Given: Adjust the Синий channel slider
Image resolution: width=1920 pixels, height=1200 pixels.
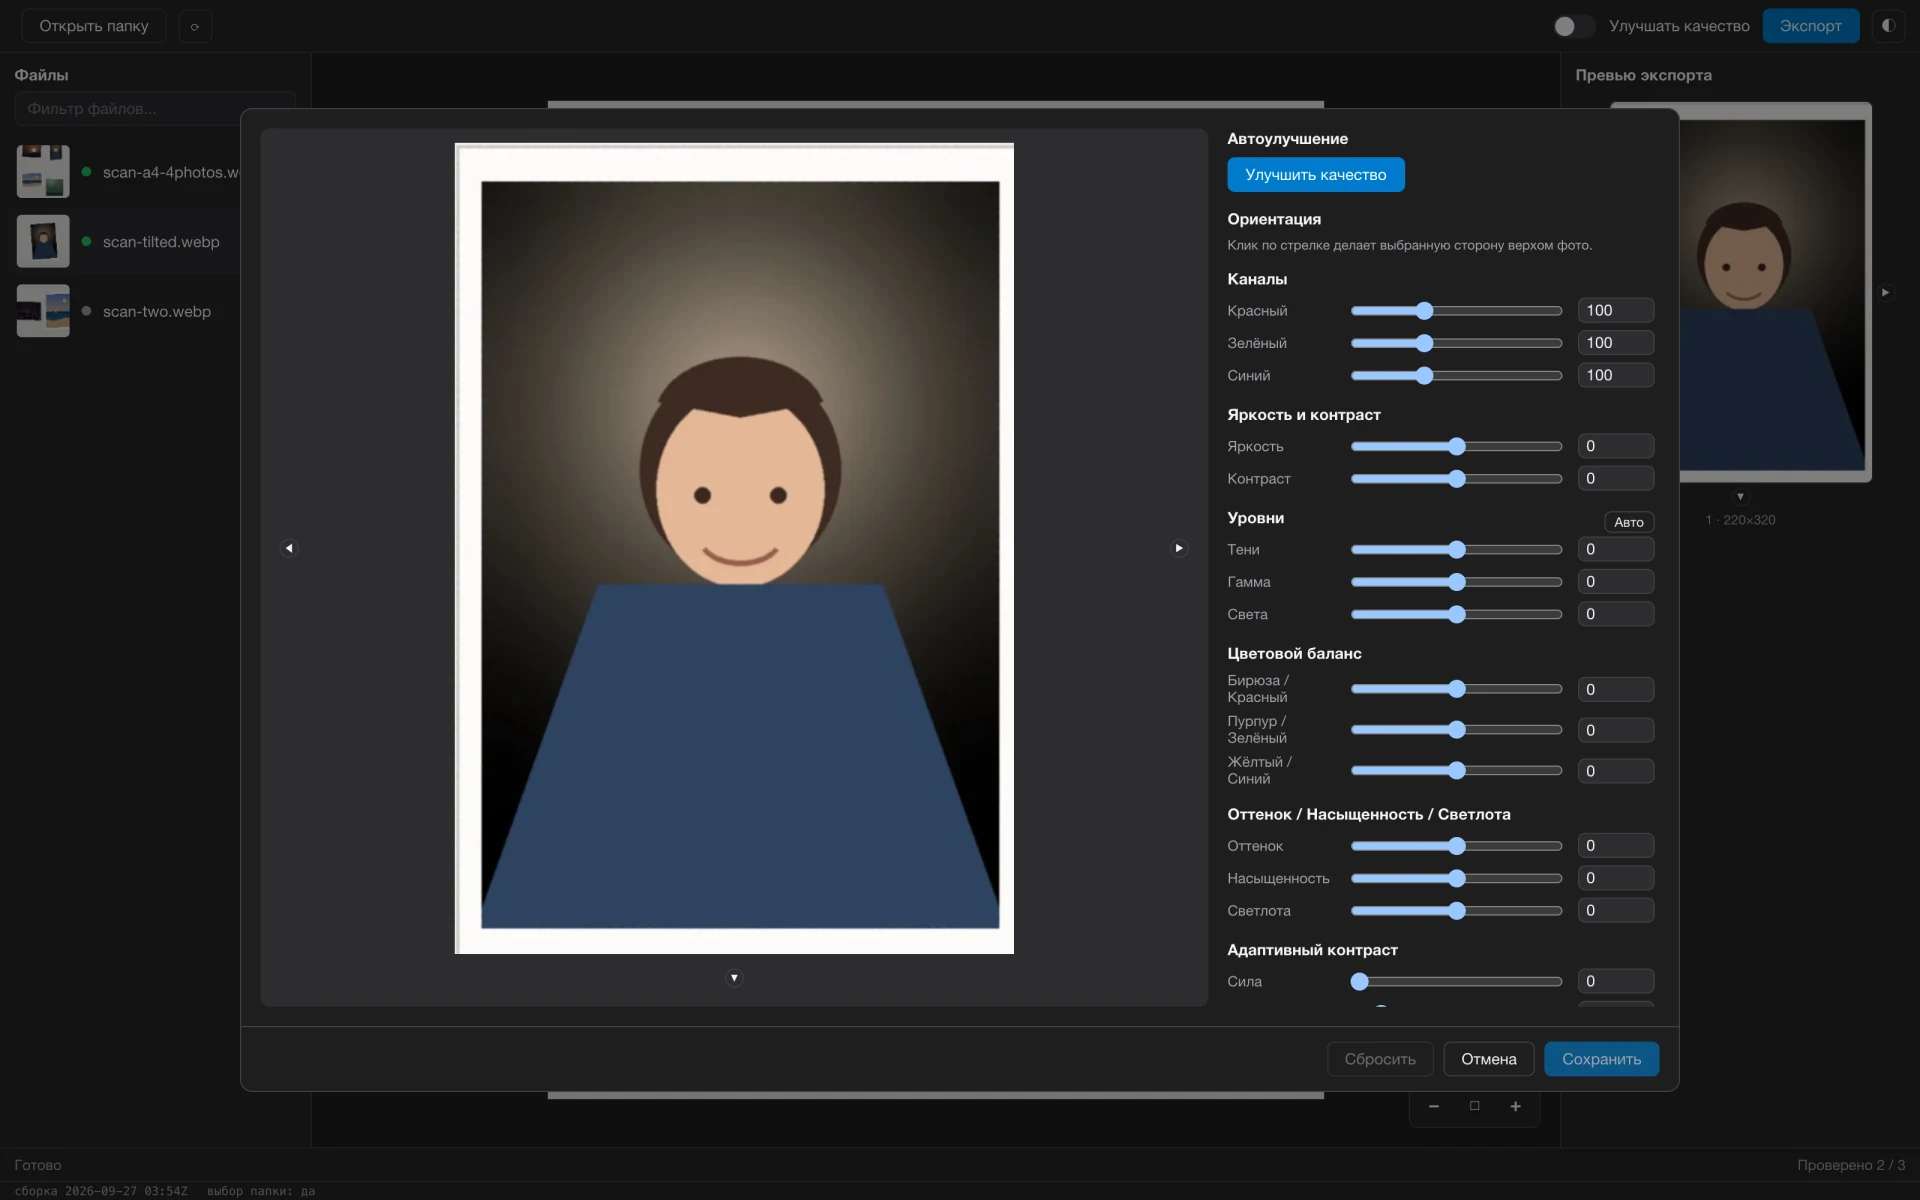Looking at the screenshot, I should pyautogui.click(x=1456, y=376).
